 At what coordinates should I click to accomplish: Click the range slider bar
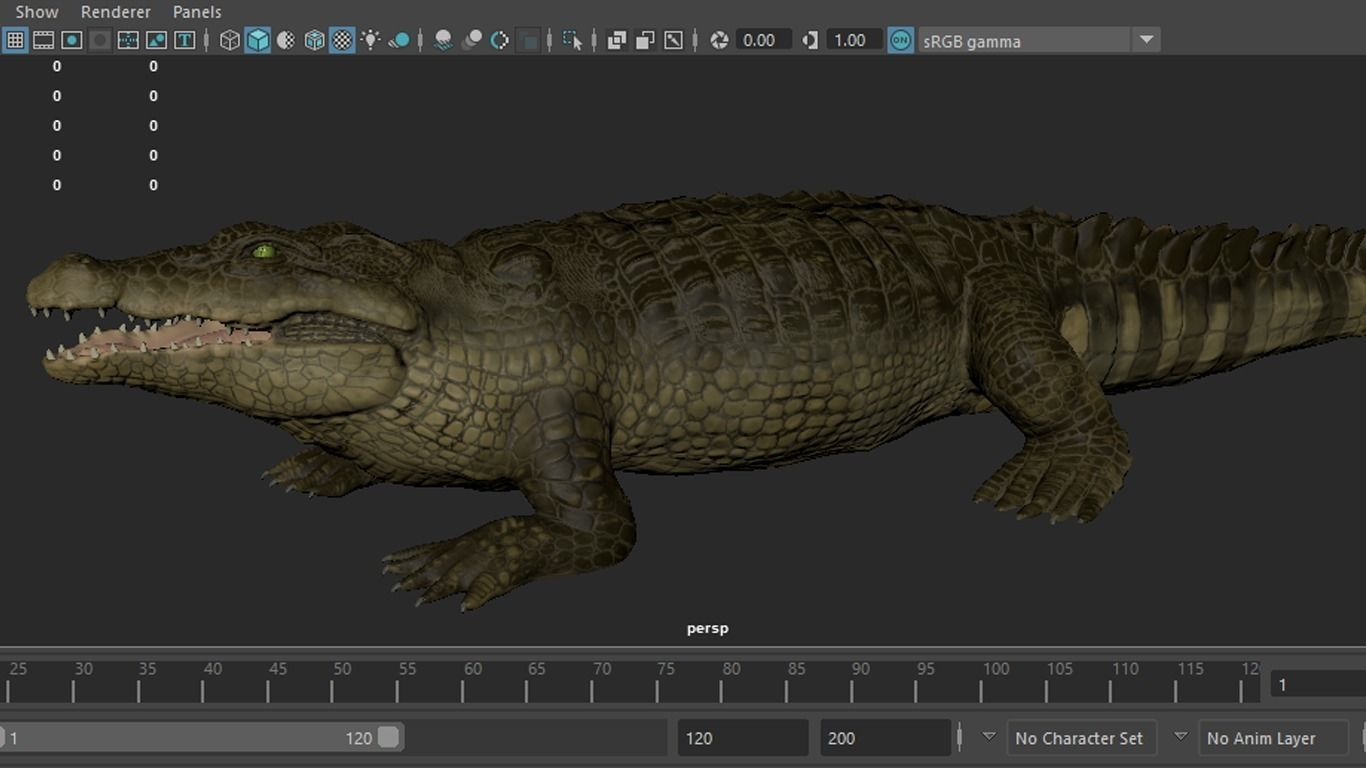pos(200,738)
